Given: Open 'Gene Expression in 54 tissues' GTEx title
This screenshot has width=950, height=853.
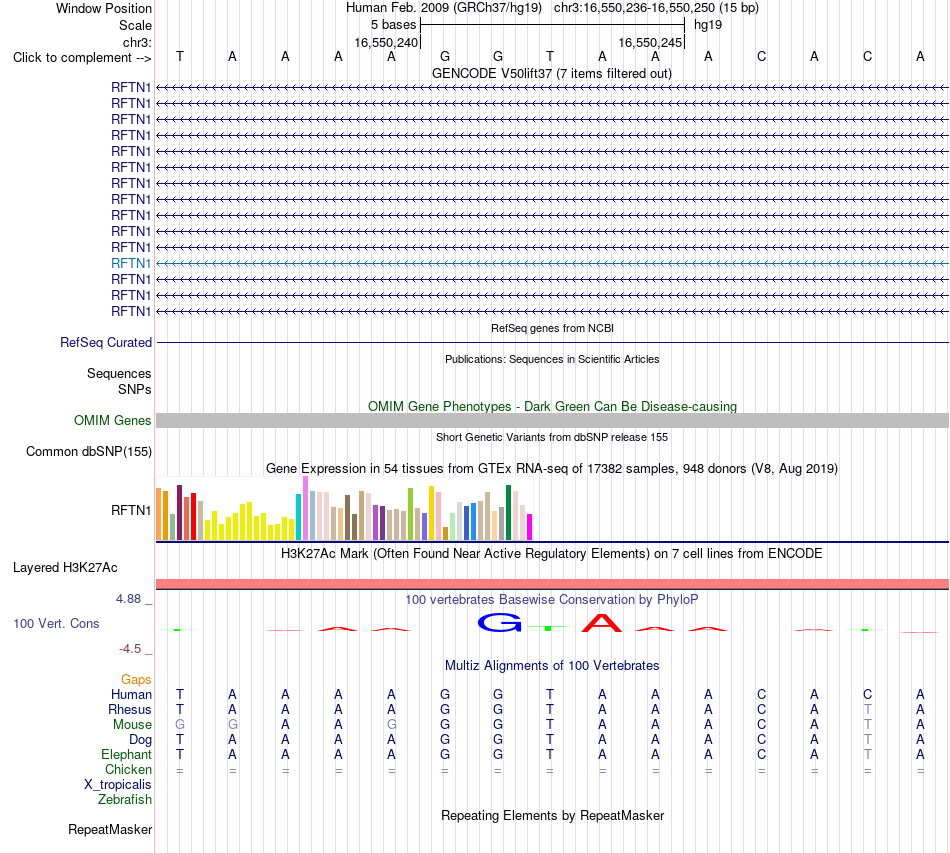Looking at the screenshot, I should pyautogui.click(x=552, y=468).
